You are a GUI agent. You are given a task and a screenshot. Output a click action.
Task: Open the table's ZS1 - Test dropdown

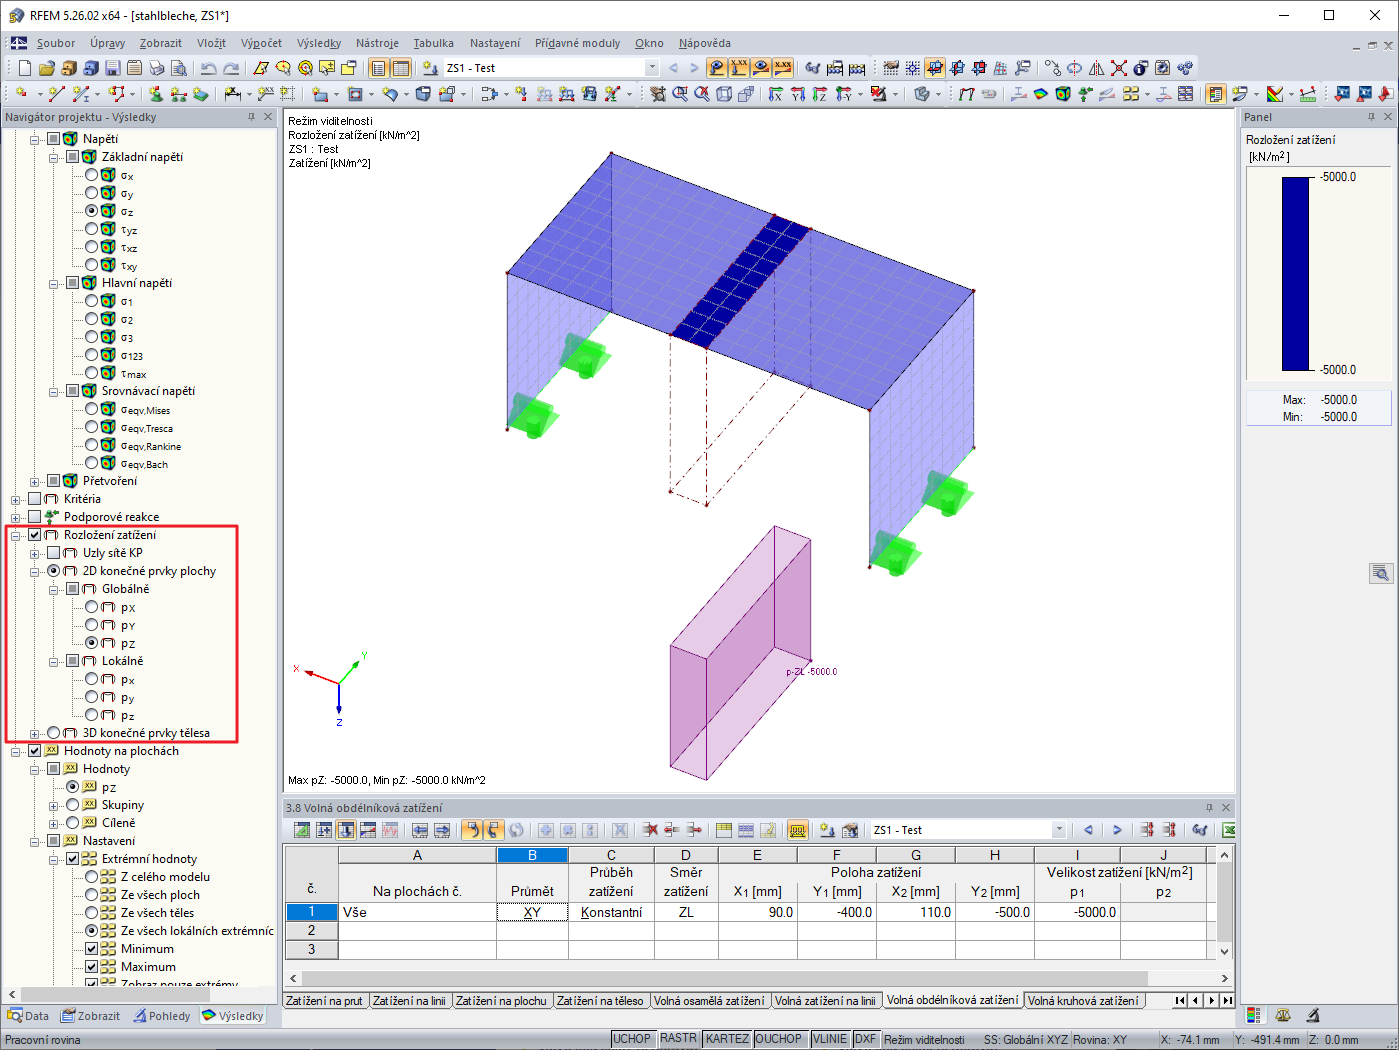(1059, 830)
